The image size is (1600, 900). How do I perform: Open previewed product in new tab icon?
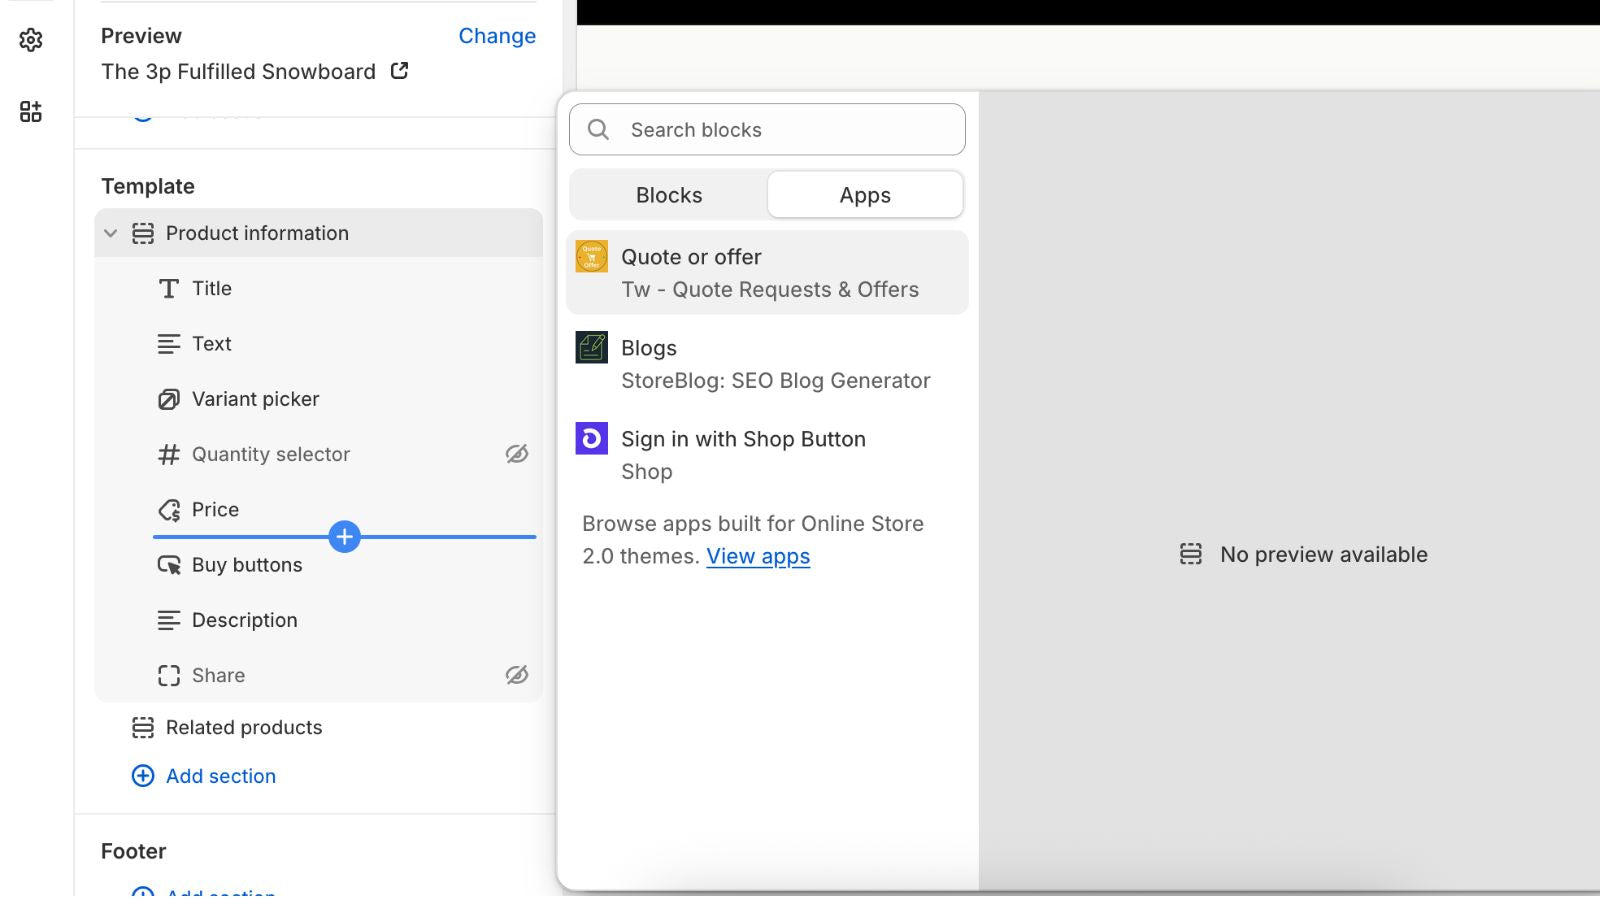[399, 71]
